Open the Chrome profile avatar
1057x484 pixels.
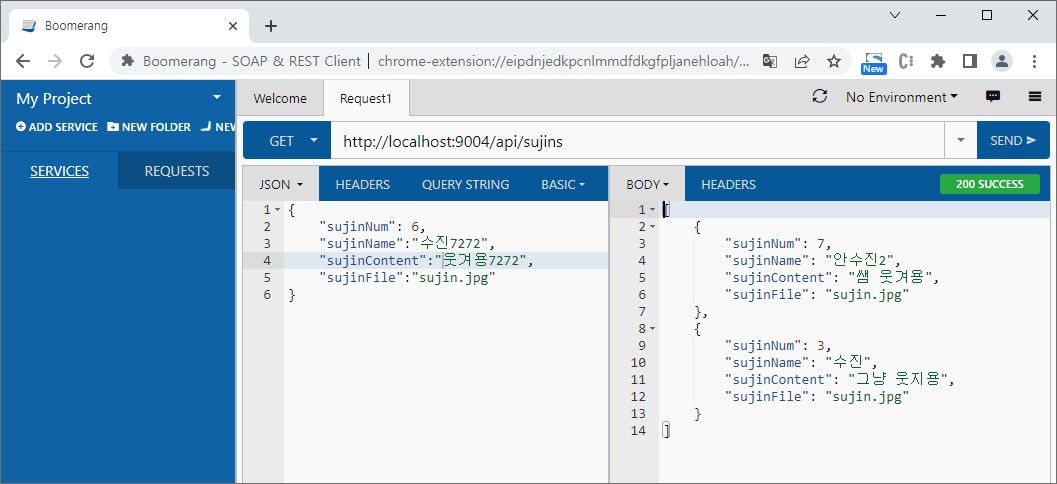1002,61
